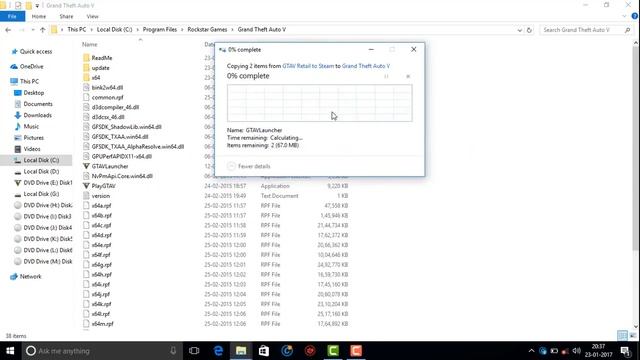The height and width of the screenshot is (360, 640).
Task: Cancel the file copy operation
Action: [x=408, y=76]
